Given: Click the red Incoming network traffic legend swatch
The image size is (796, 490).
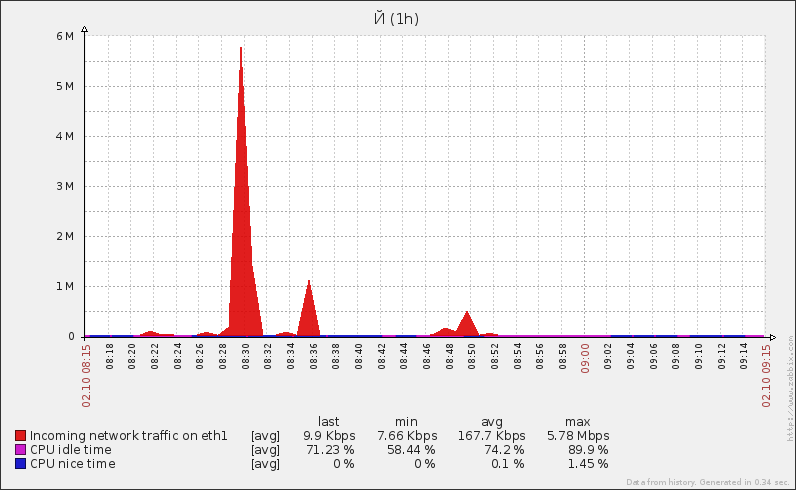Looking at the screenshot, I should [20, 436].
